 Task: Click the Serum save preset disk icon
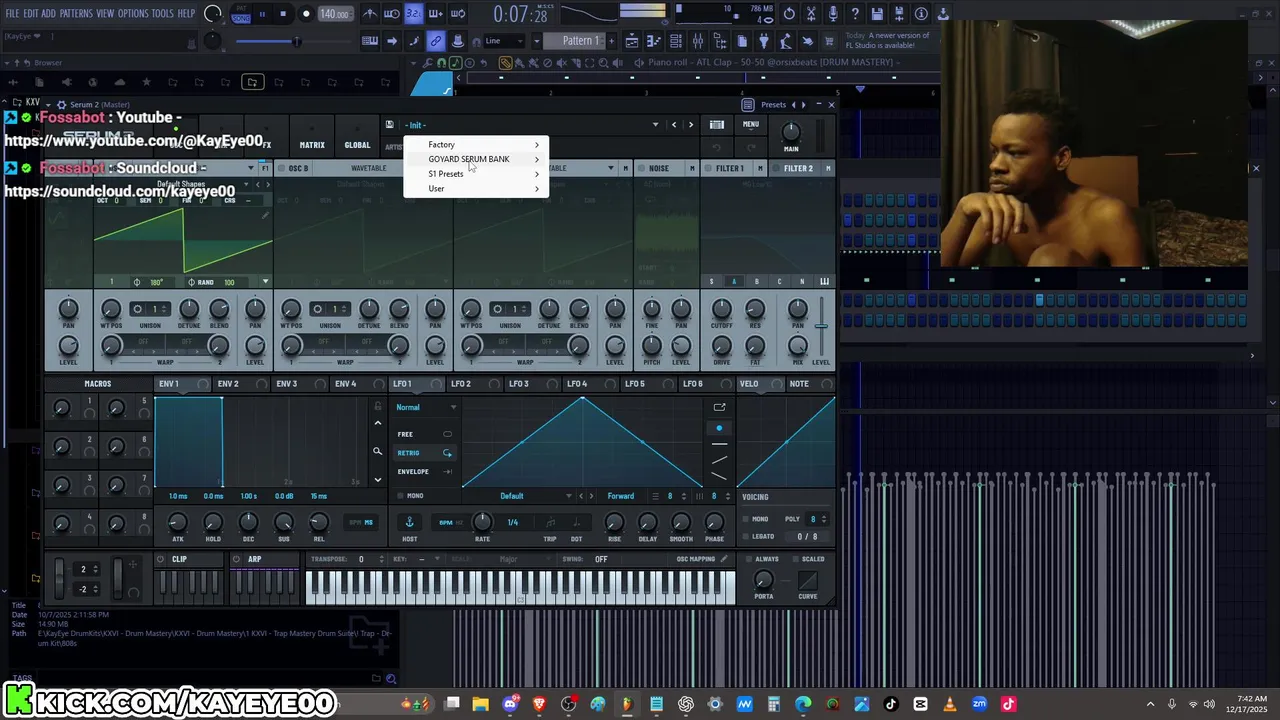click(389, 124)
